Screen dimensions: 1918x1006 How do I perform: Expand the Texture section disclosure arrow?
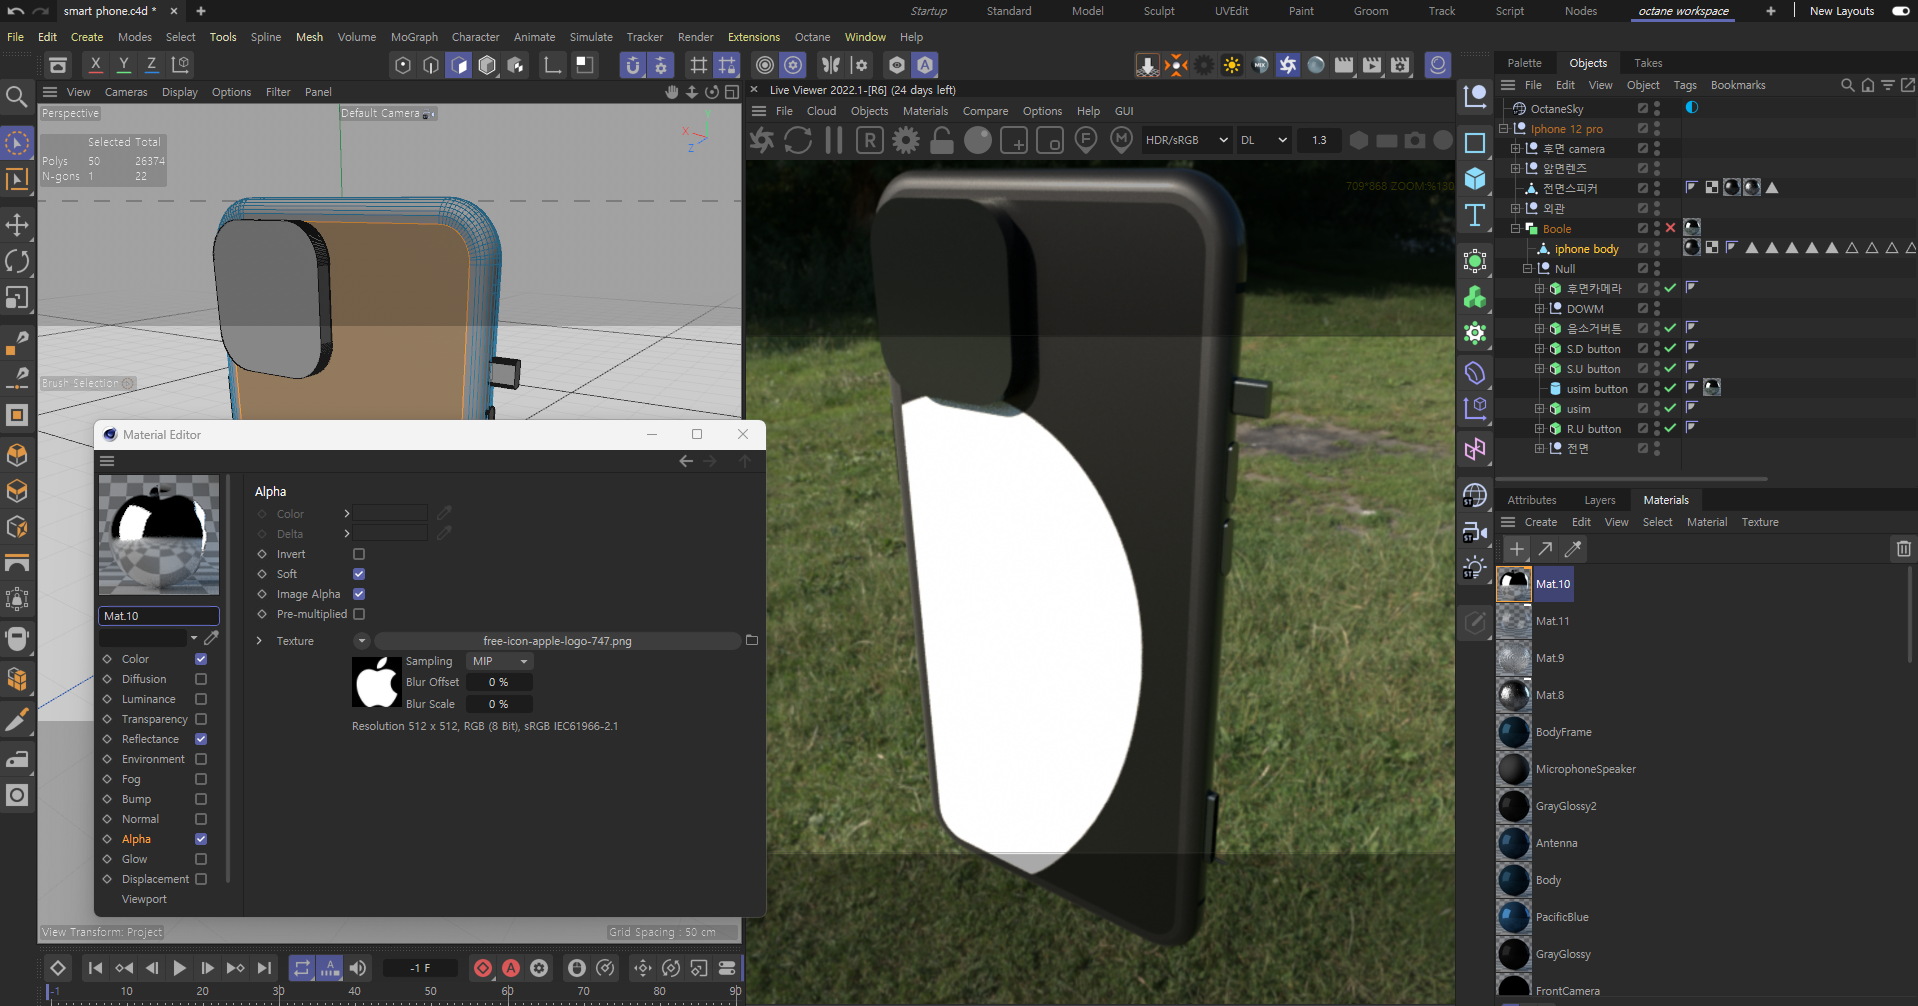pyautogui.click(x=260, y=641)
